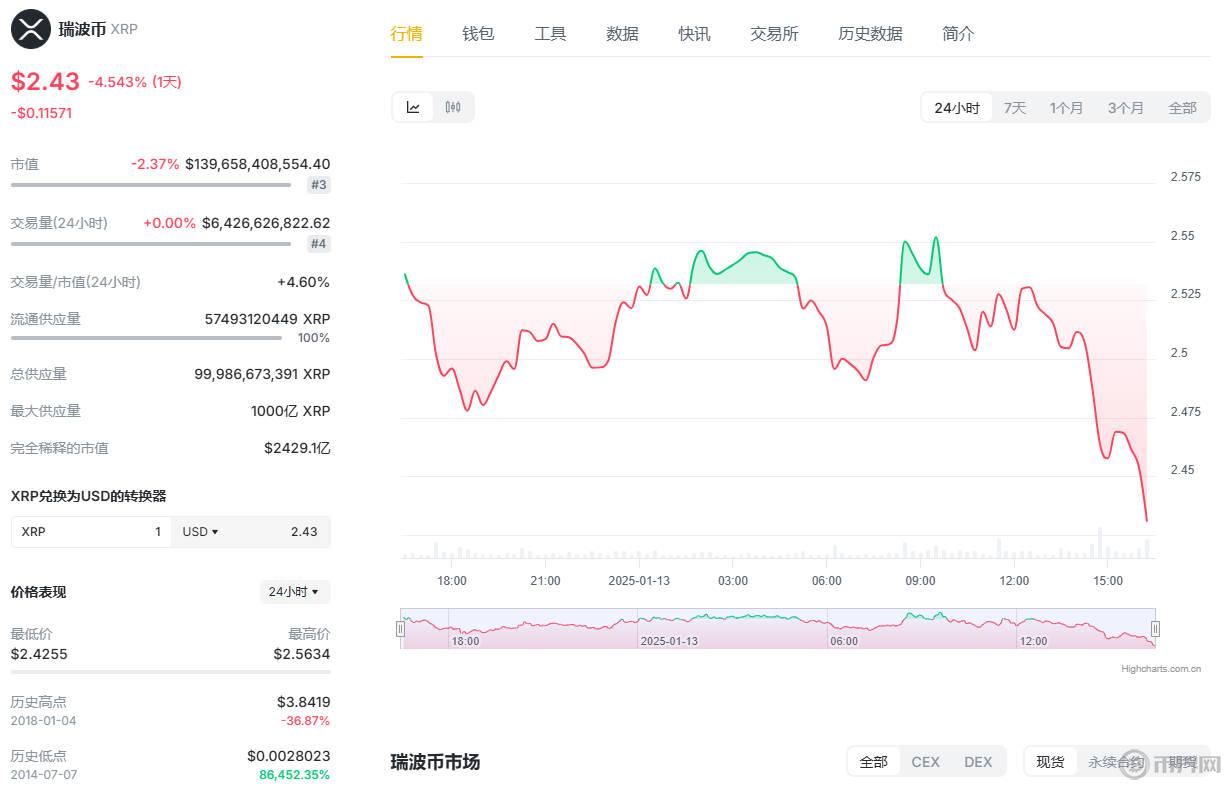Open the USD currency dropdown in converter
The width and height of the screenshot is (1232, 792).
[x=200, y=532]
